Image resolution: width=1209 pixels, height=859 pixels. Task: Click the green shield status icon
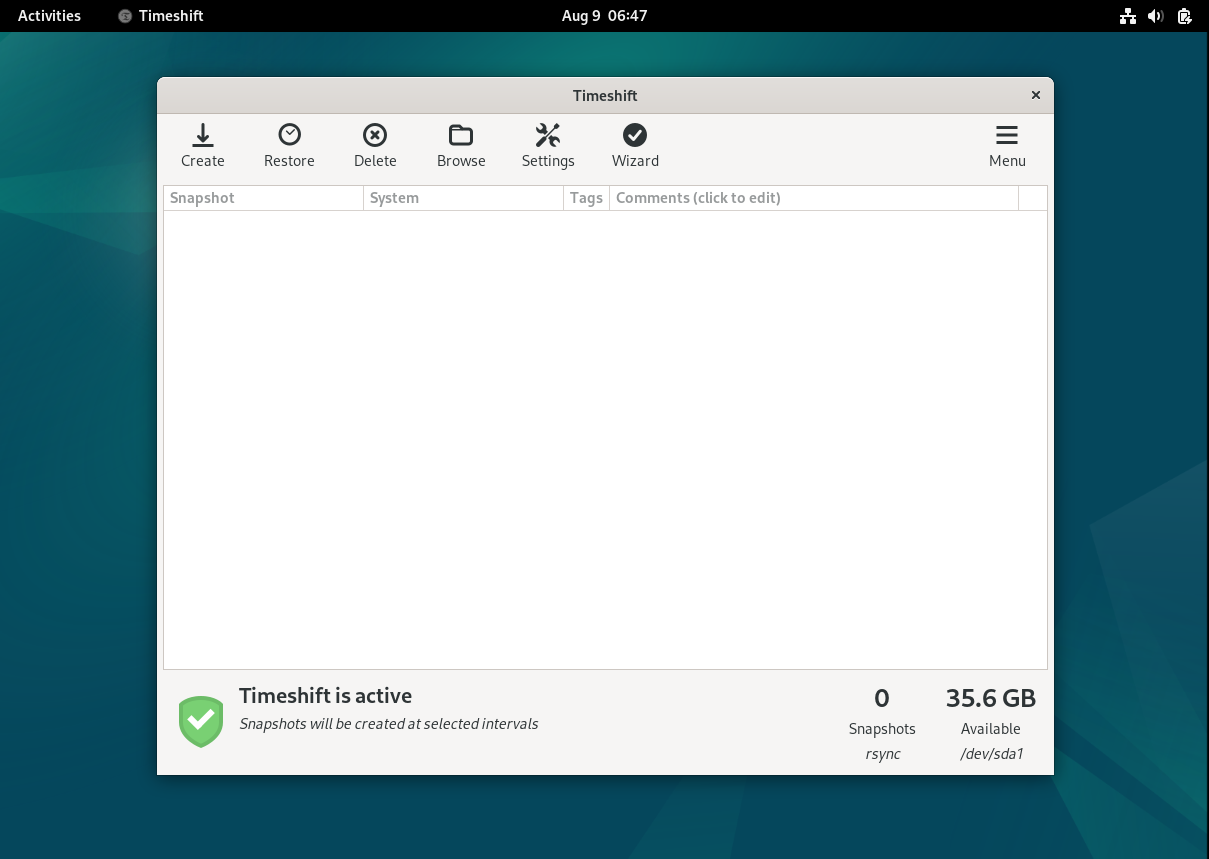[x=201, y=721]
